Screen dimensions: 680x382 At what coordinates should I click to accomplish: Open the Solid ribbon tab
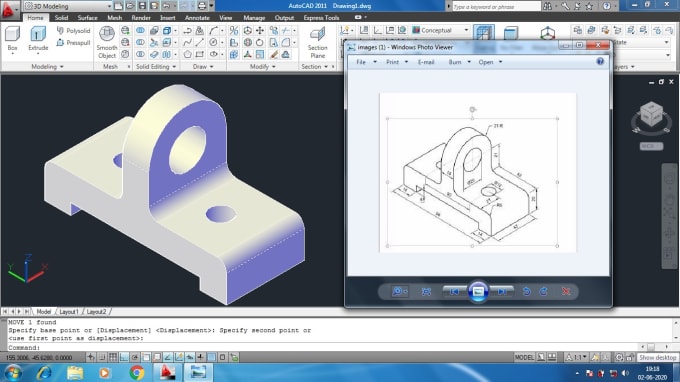(x=61, y=18)
